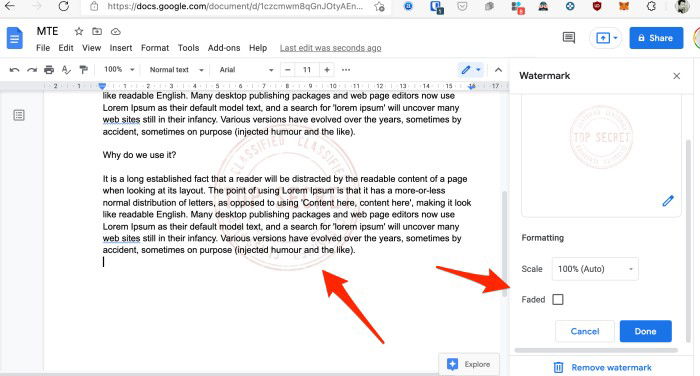Click the 'Why do we use it?' heading
The image size is (700, 376).
[139, 155]
